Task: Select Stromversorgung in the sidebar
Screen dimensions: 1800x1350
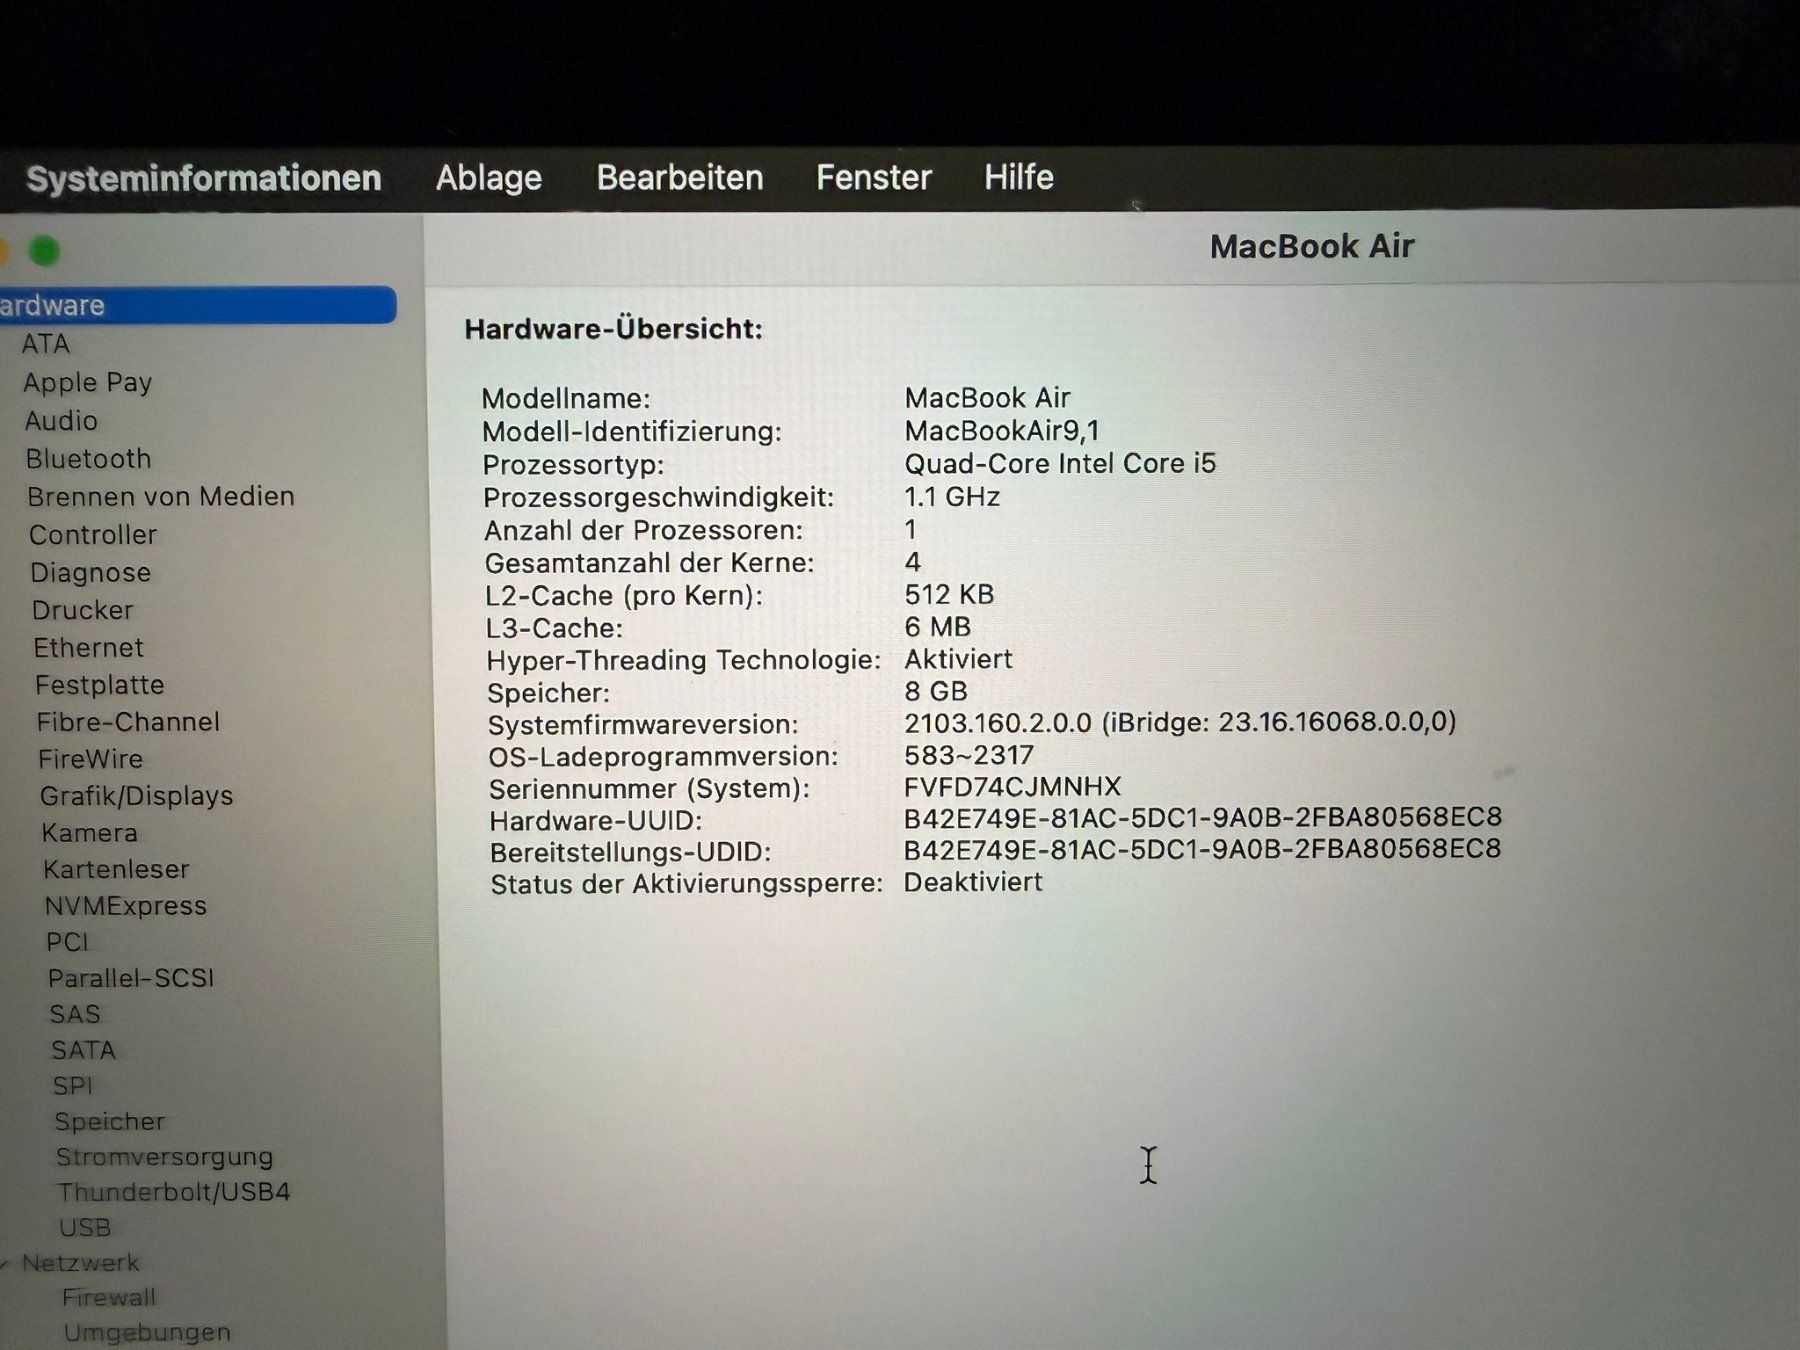Action: coord(165,1157)
